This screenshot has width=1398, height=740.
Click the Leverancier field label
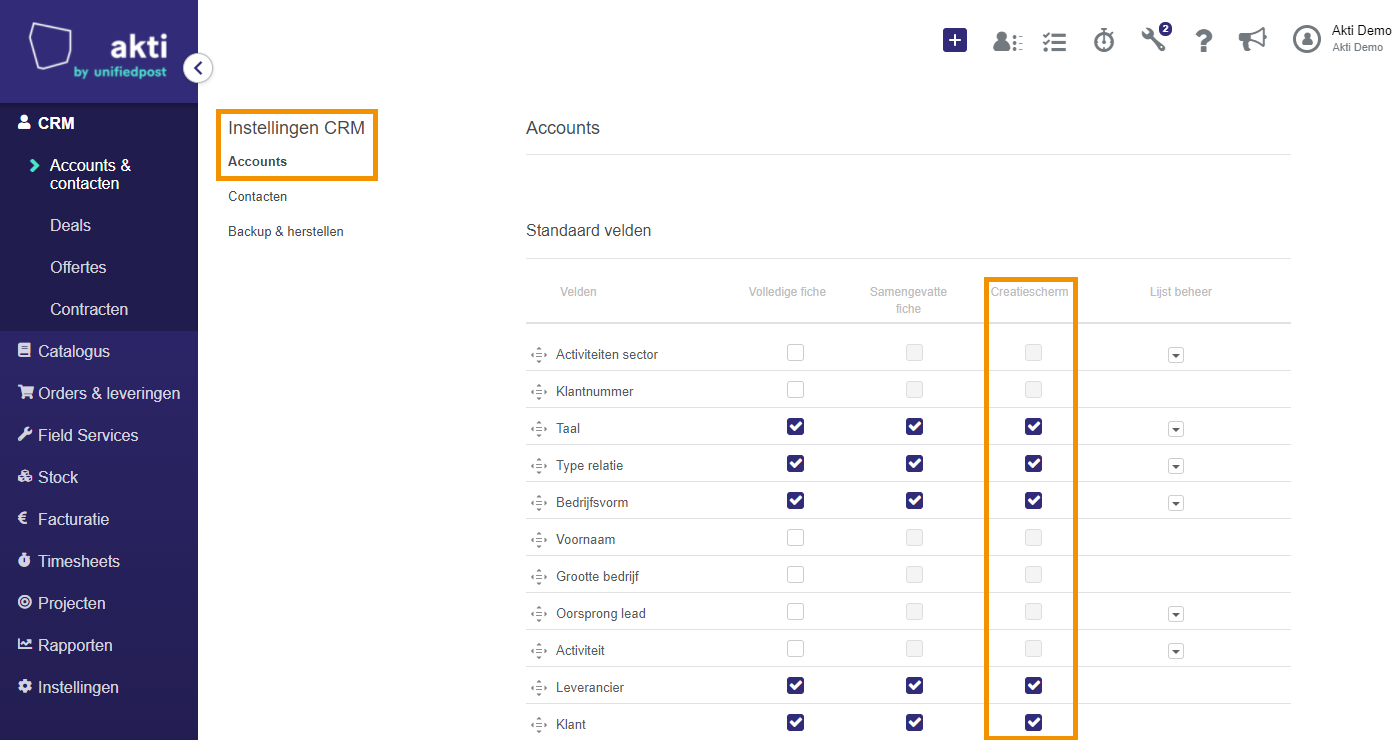pos(590,688)
